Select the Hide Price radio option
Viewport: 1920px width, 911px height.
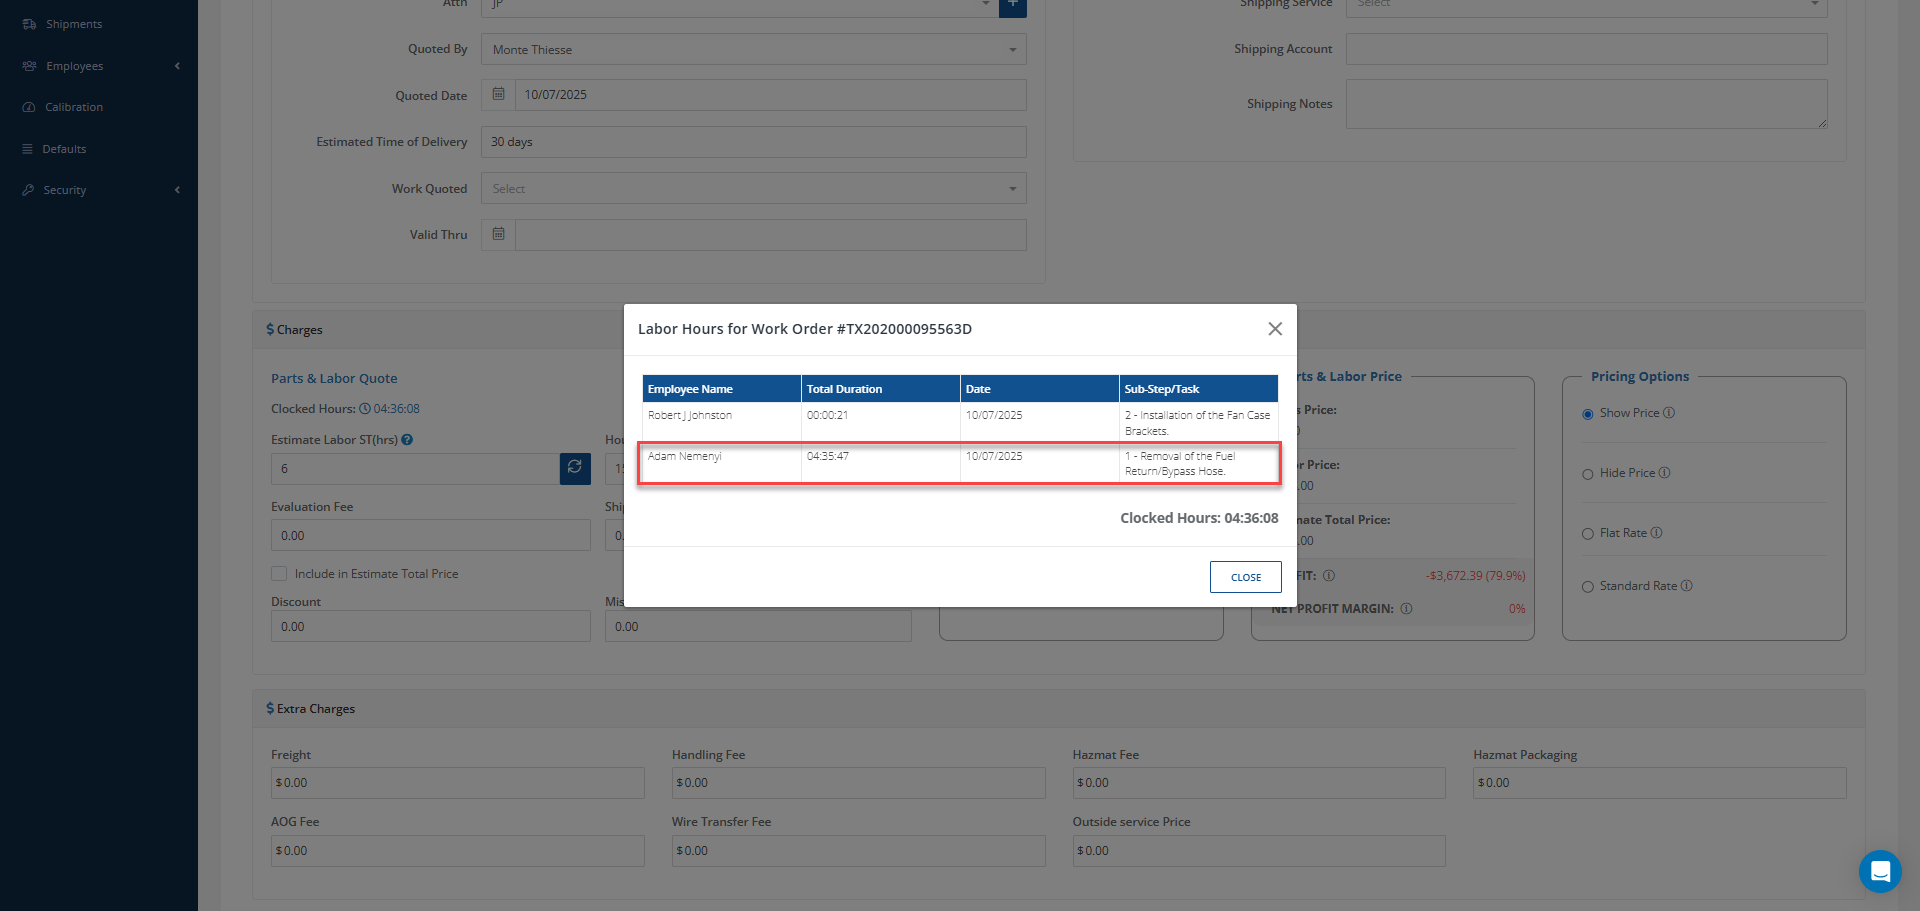(1588, 474)
